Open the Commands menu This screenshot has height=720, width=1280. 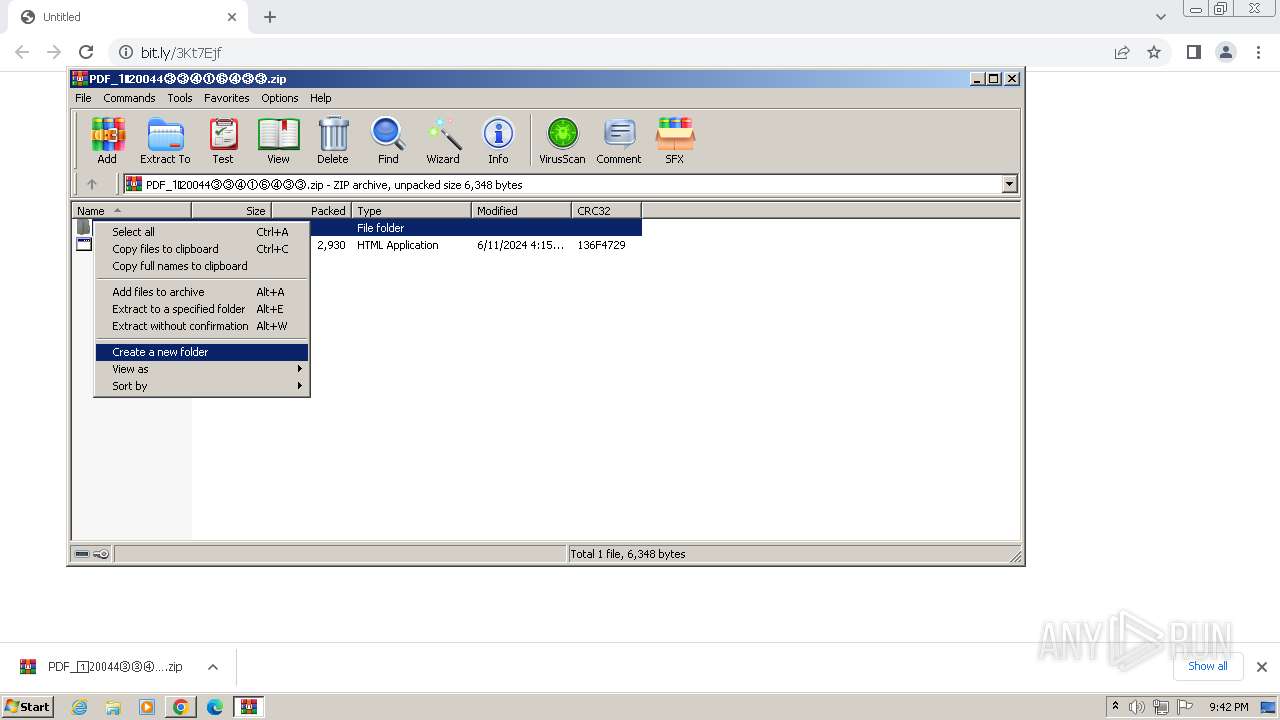[129, 98]
